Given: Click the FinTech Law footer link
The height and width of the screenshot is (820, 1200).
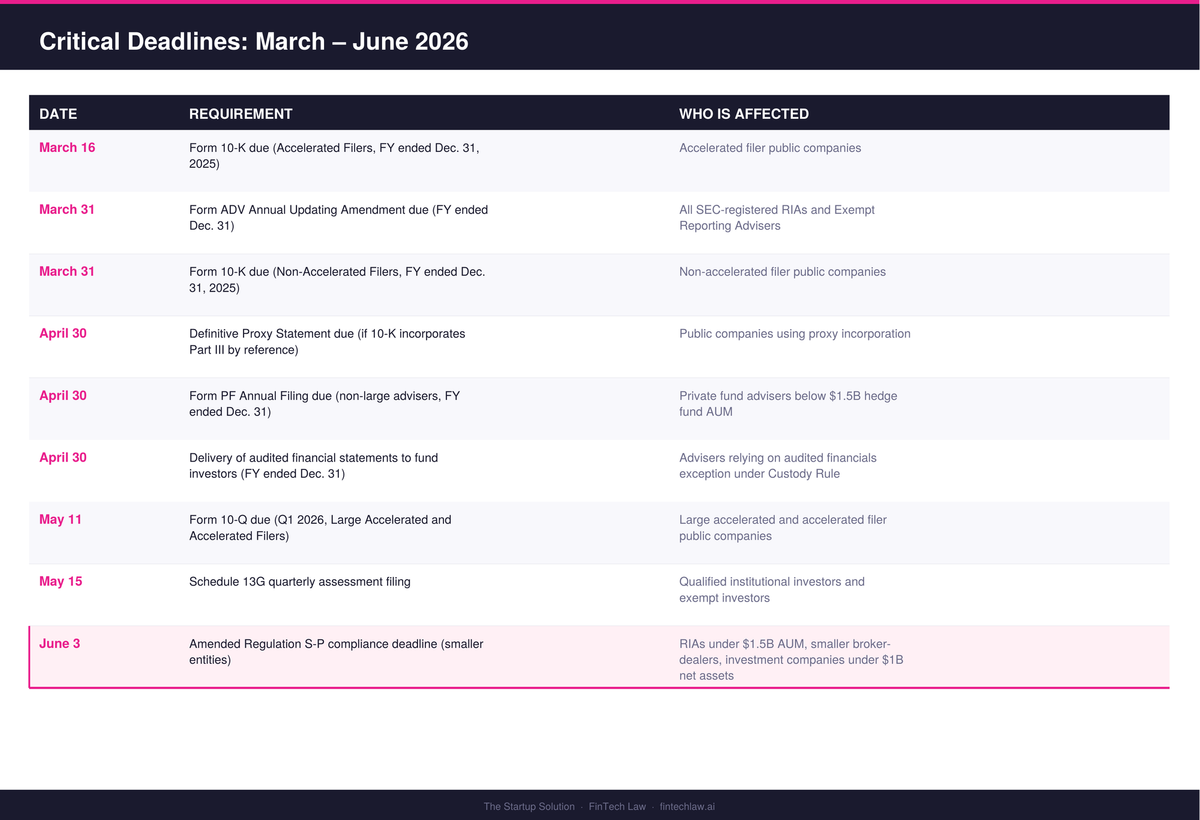Looking at the screenshot, I should pos(617,806).
